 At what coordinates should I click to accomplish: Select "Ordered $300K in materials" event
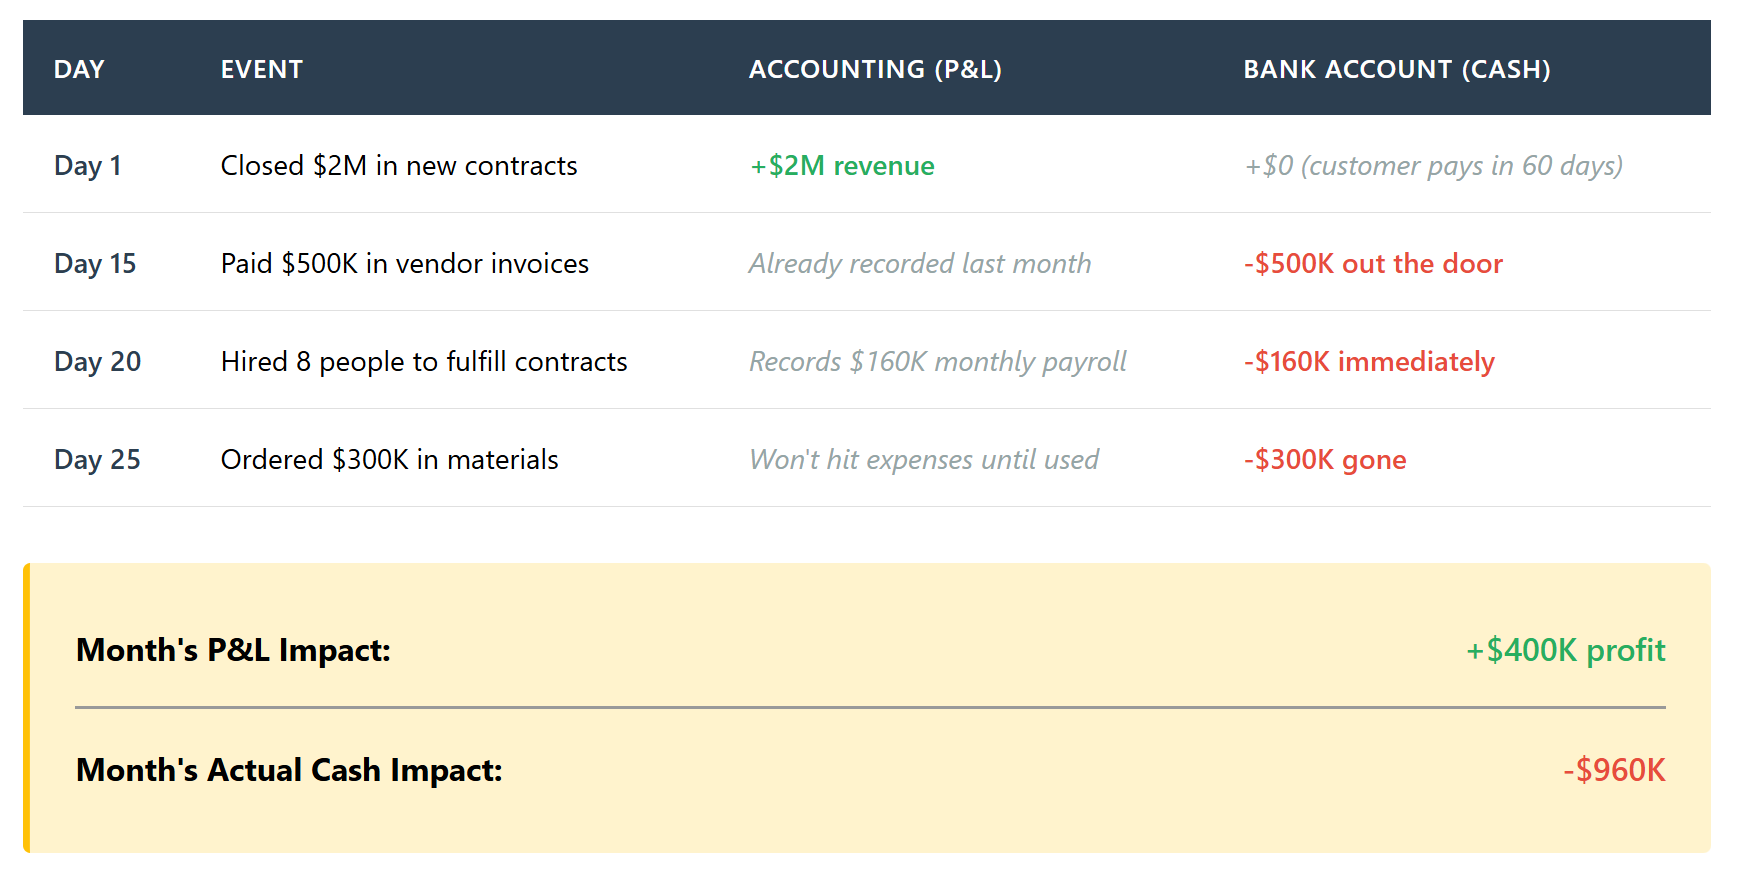390,459
